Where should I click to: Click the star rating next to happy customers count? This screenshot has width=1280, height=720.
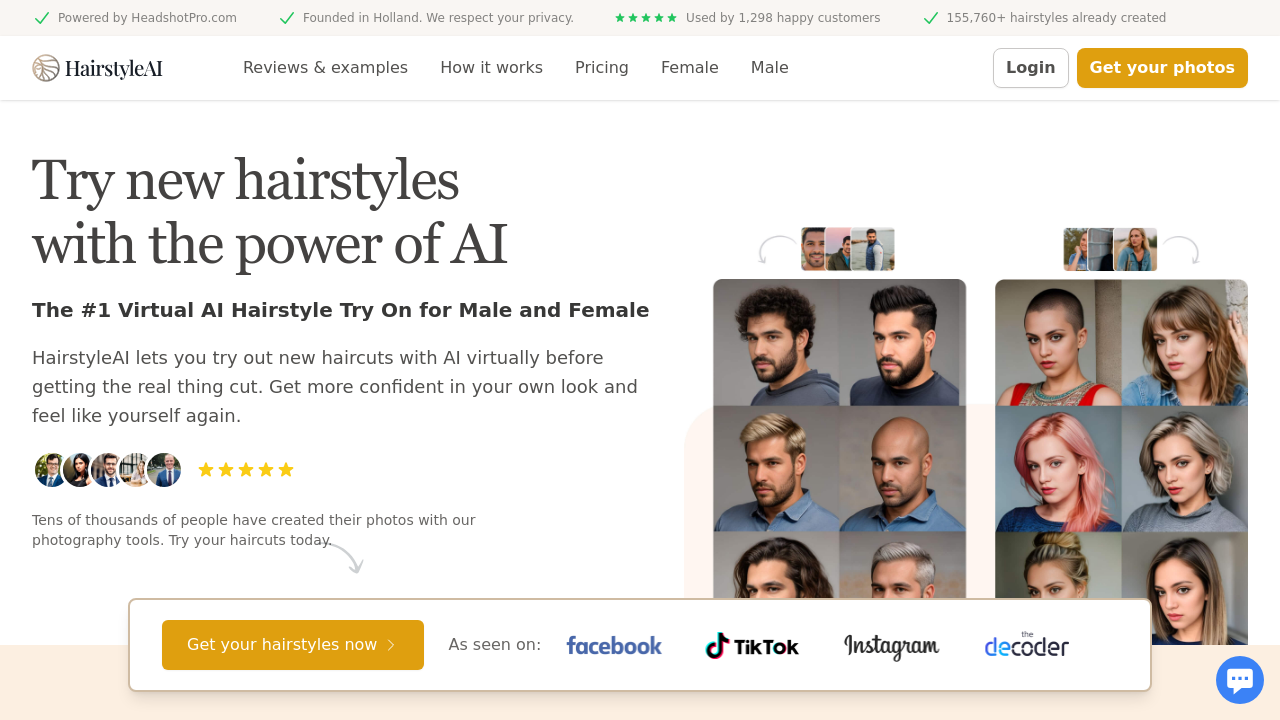pos(646,17)
